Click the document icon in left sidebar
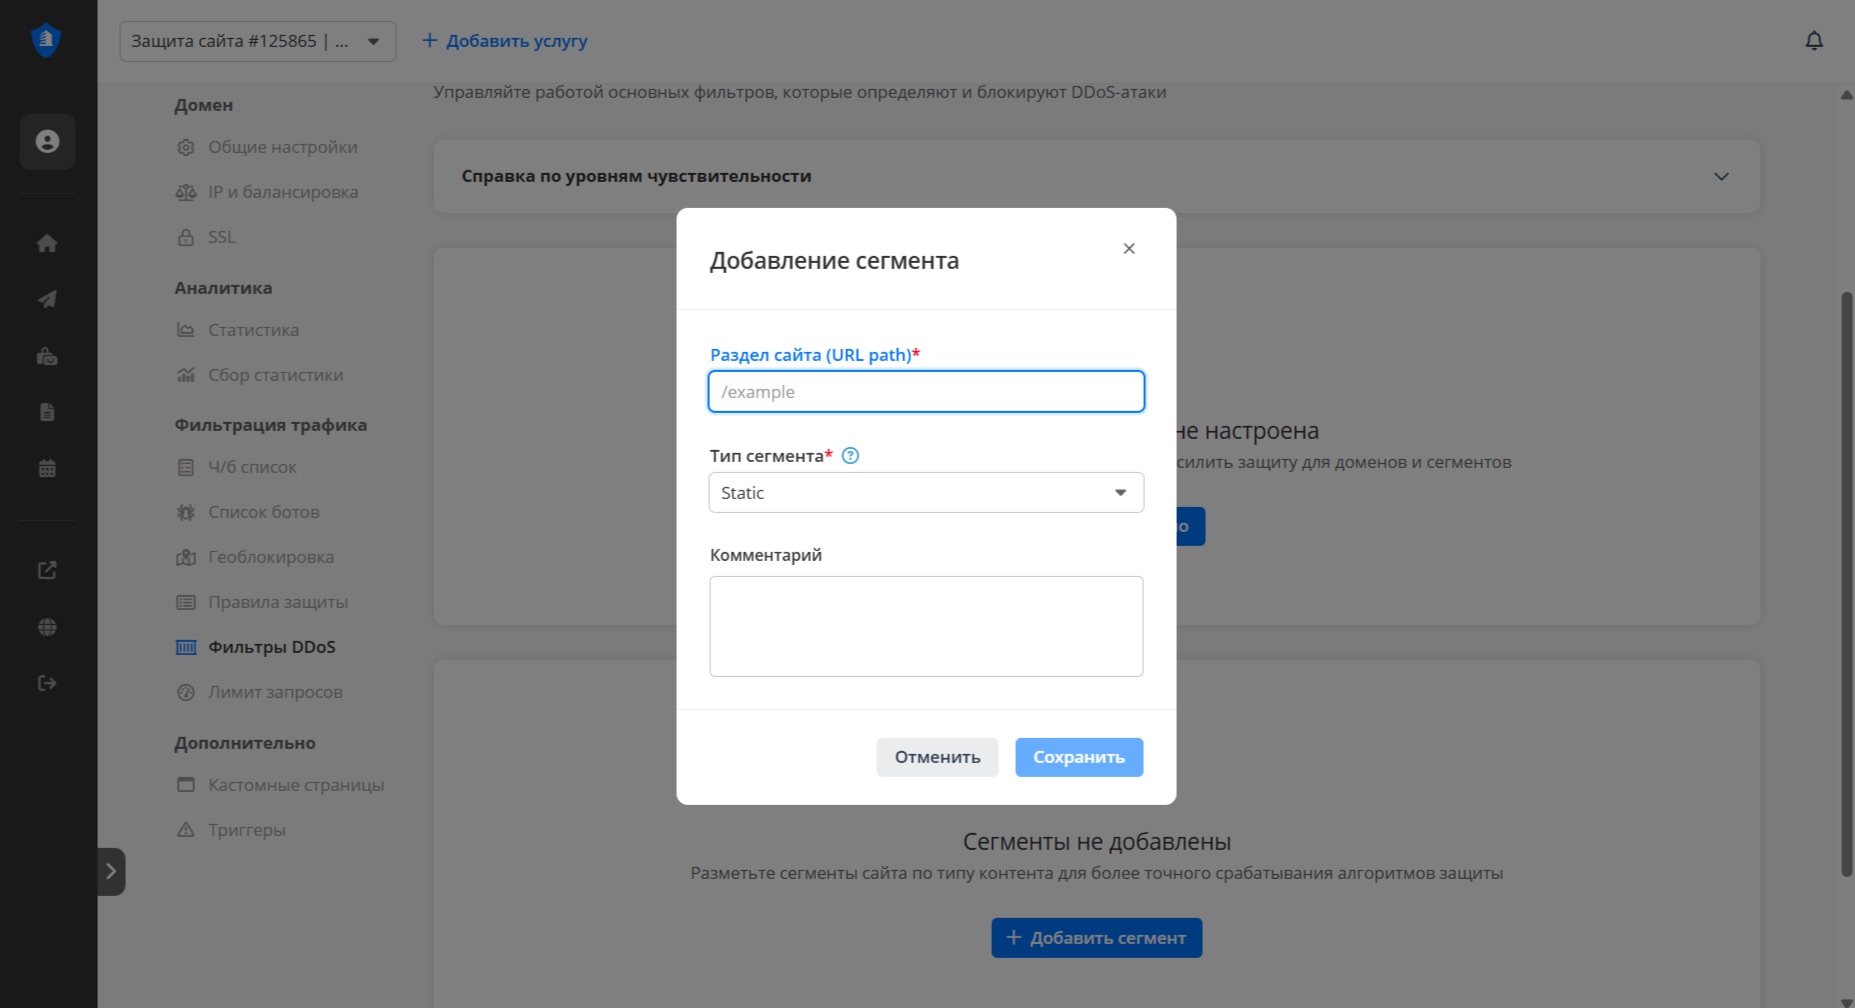1855x1008 pixels. 47,412
